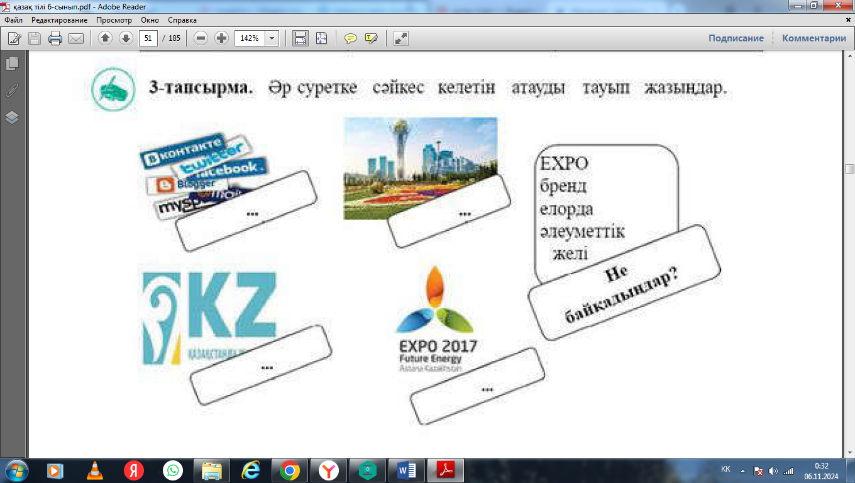
Task: Send the file by email envelope icon
Action: coord(76,39)
